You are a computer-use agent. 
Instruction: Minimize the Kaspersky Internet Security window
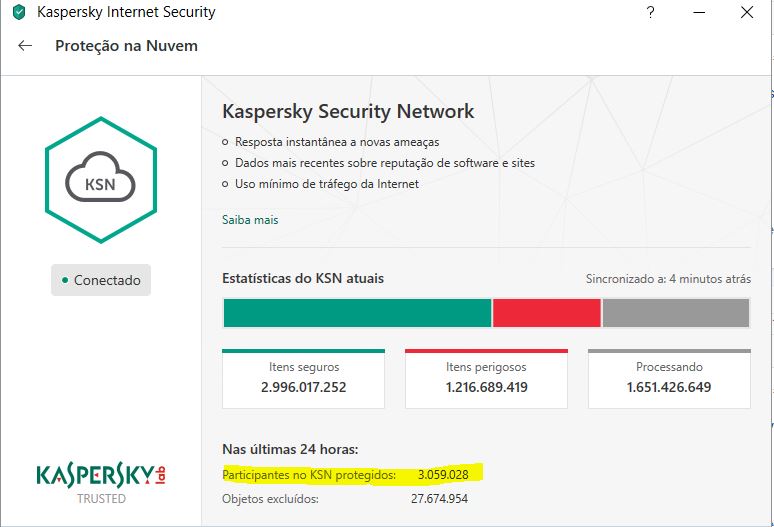click(x=699, y=13)
